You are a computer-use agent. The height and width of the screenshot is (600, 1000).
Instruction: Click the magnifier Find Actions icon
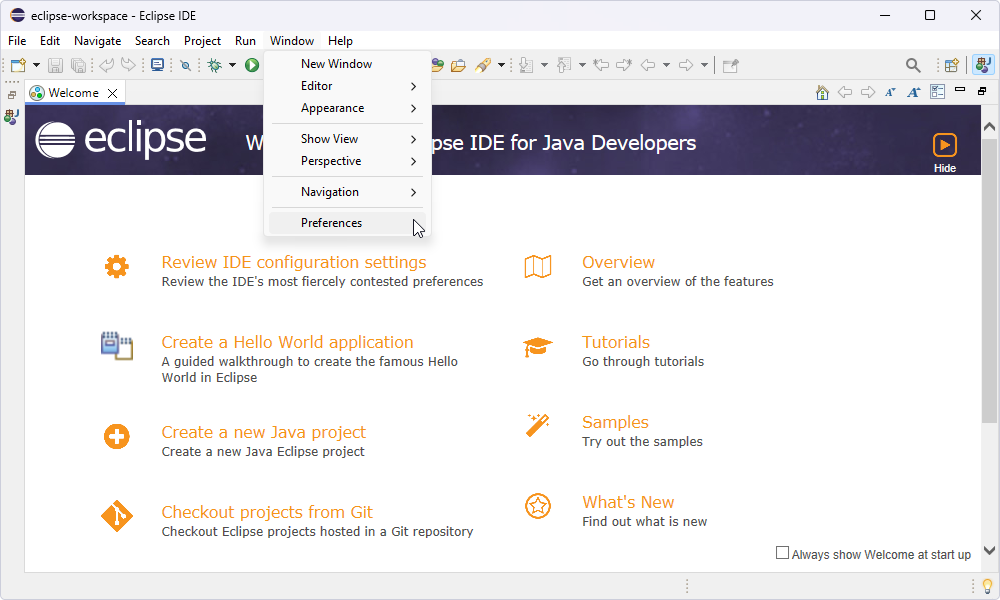tap(913, 65)
